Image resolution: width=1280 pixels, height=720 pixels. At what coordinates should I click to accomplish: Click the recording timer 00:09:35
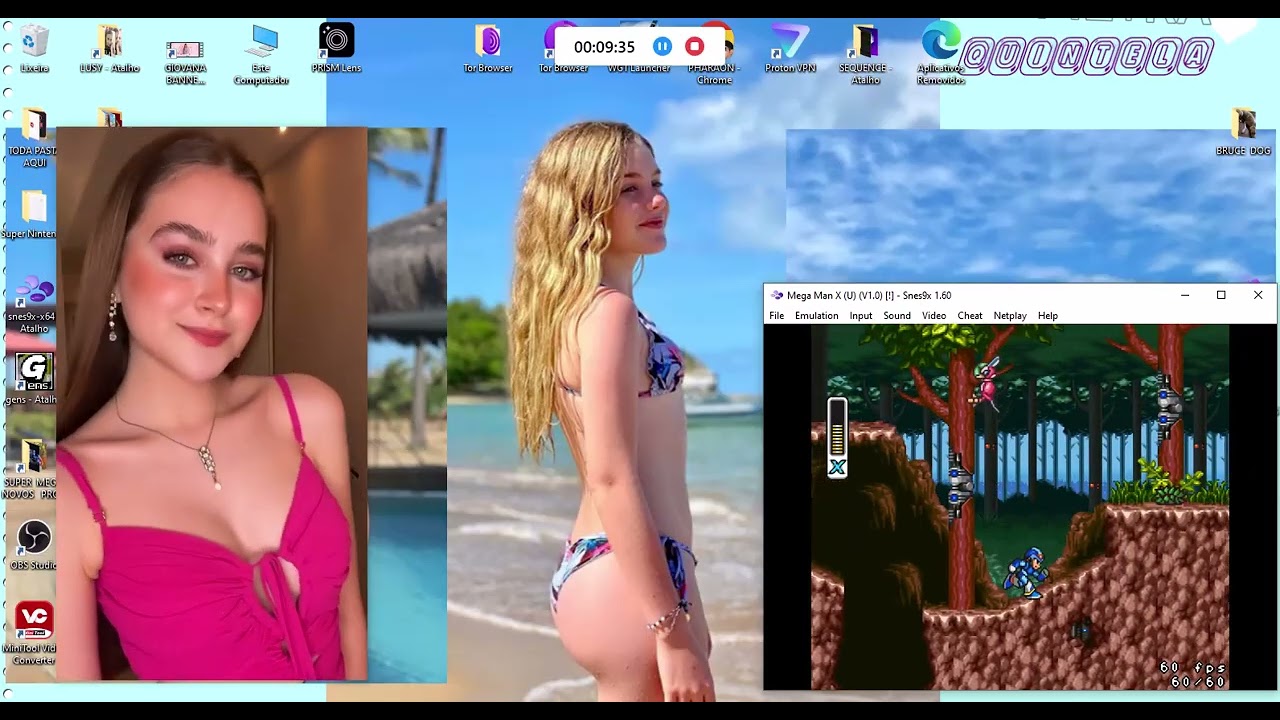[x=604, y=47]
